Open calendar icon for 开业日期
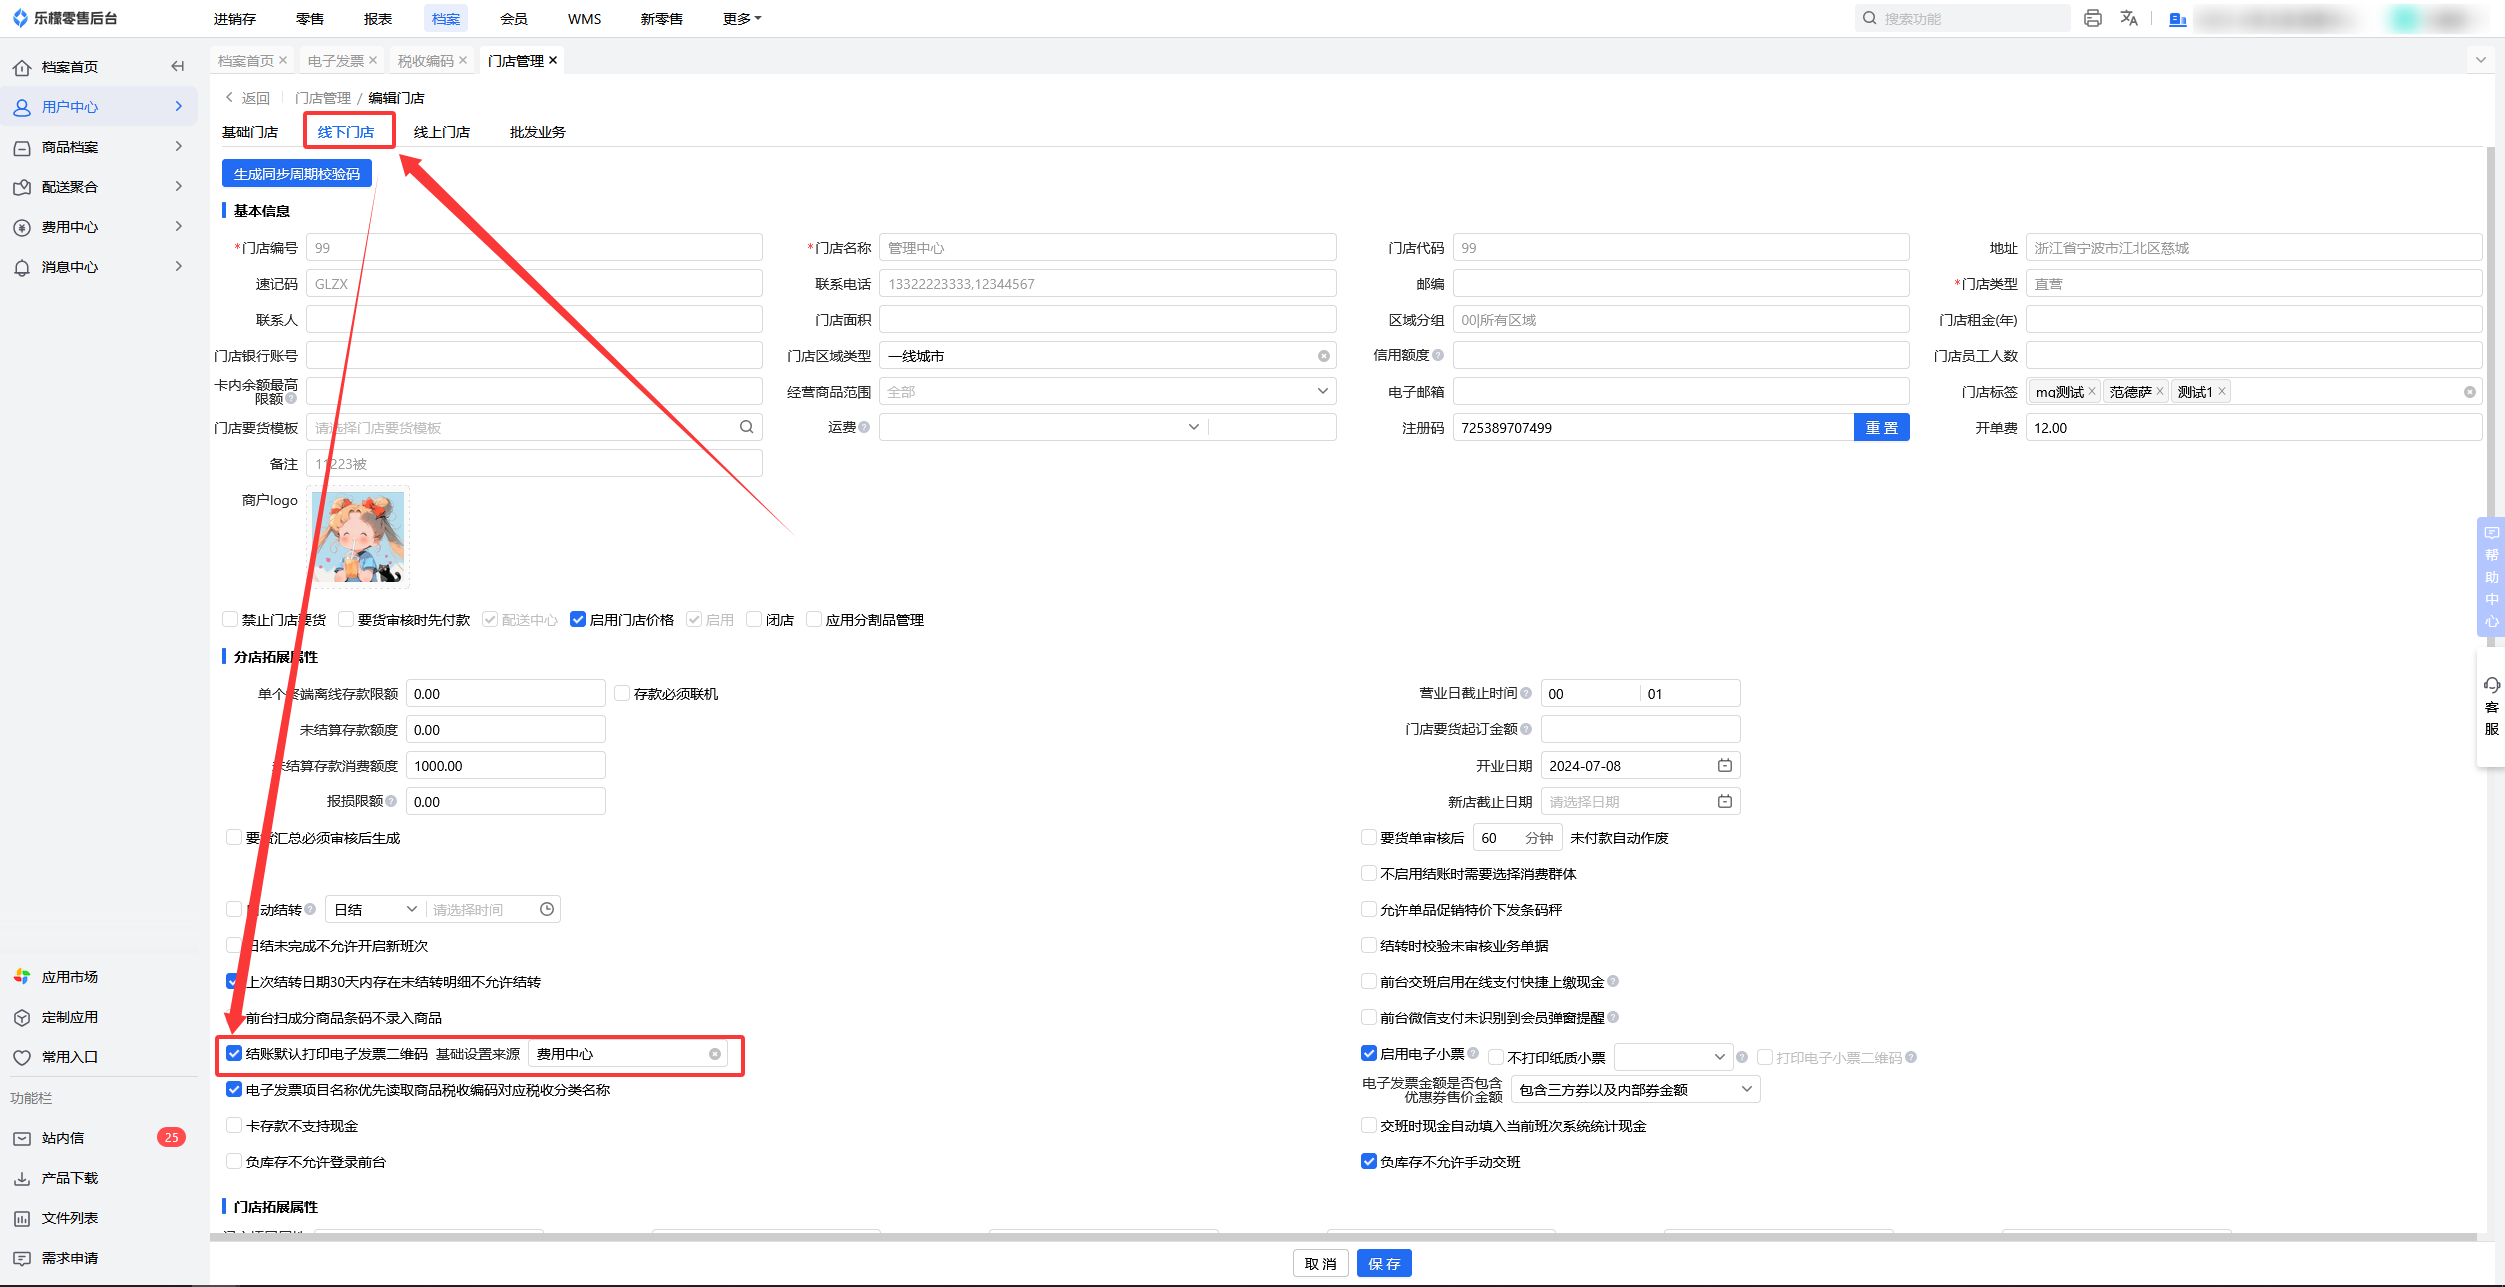This screenshot has height=1287, width=2505. click(x=1724, y=765)
